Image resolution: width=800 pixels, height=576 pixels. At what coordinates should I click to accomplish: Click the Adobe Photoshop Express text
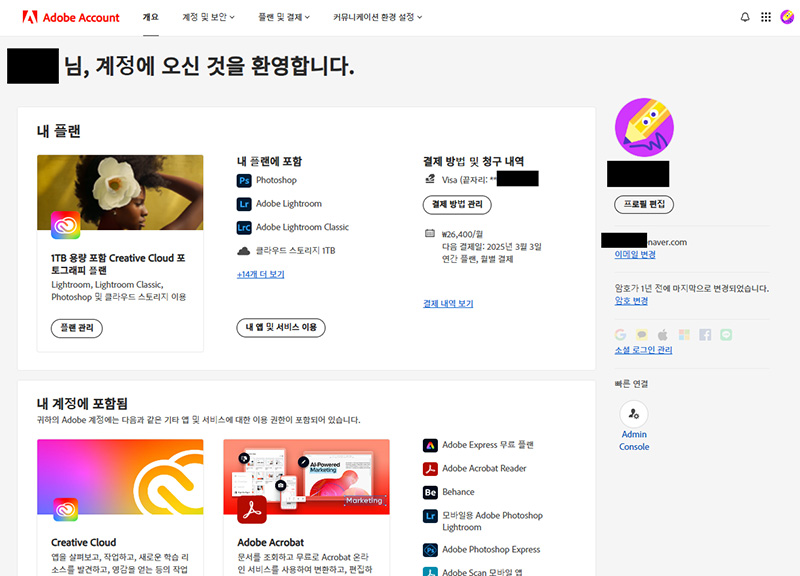pos(491,549)
